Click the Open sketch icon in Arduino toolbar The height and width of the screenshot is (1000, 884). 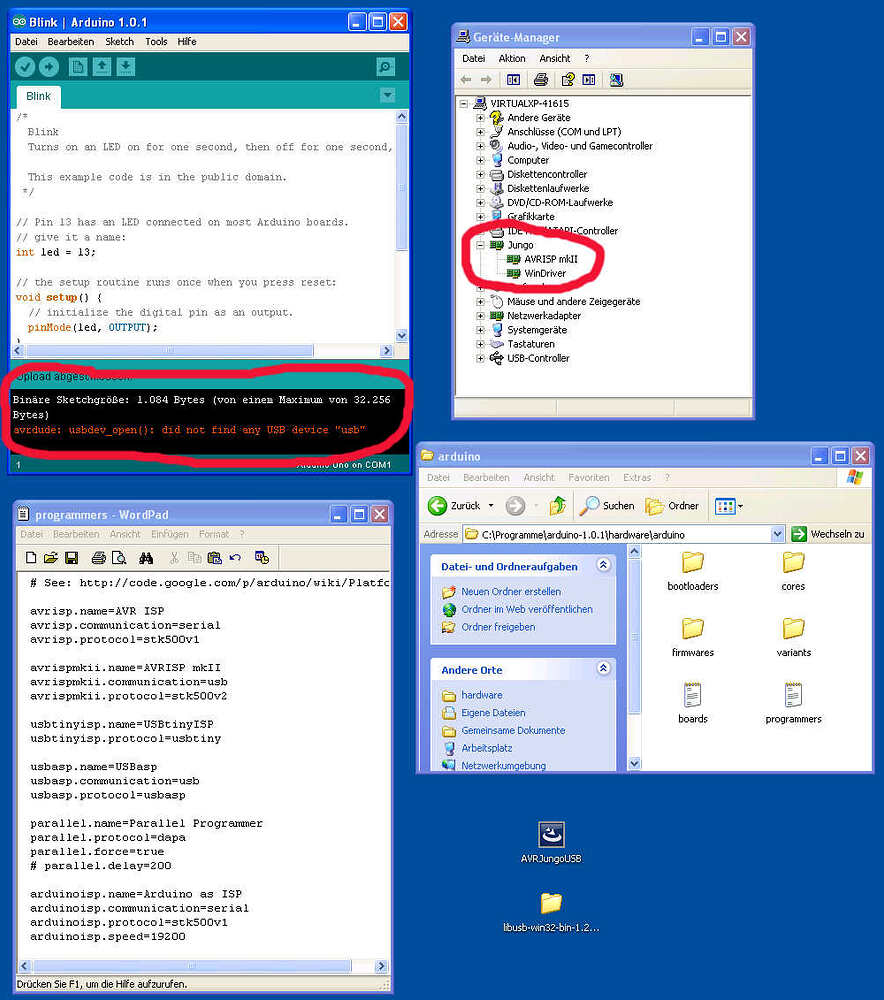(101, 66)
